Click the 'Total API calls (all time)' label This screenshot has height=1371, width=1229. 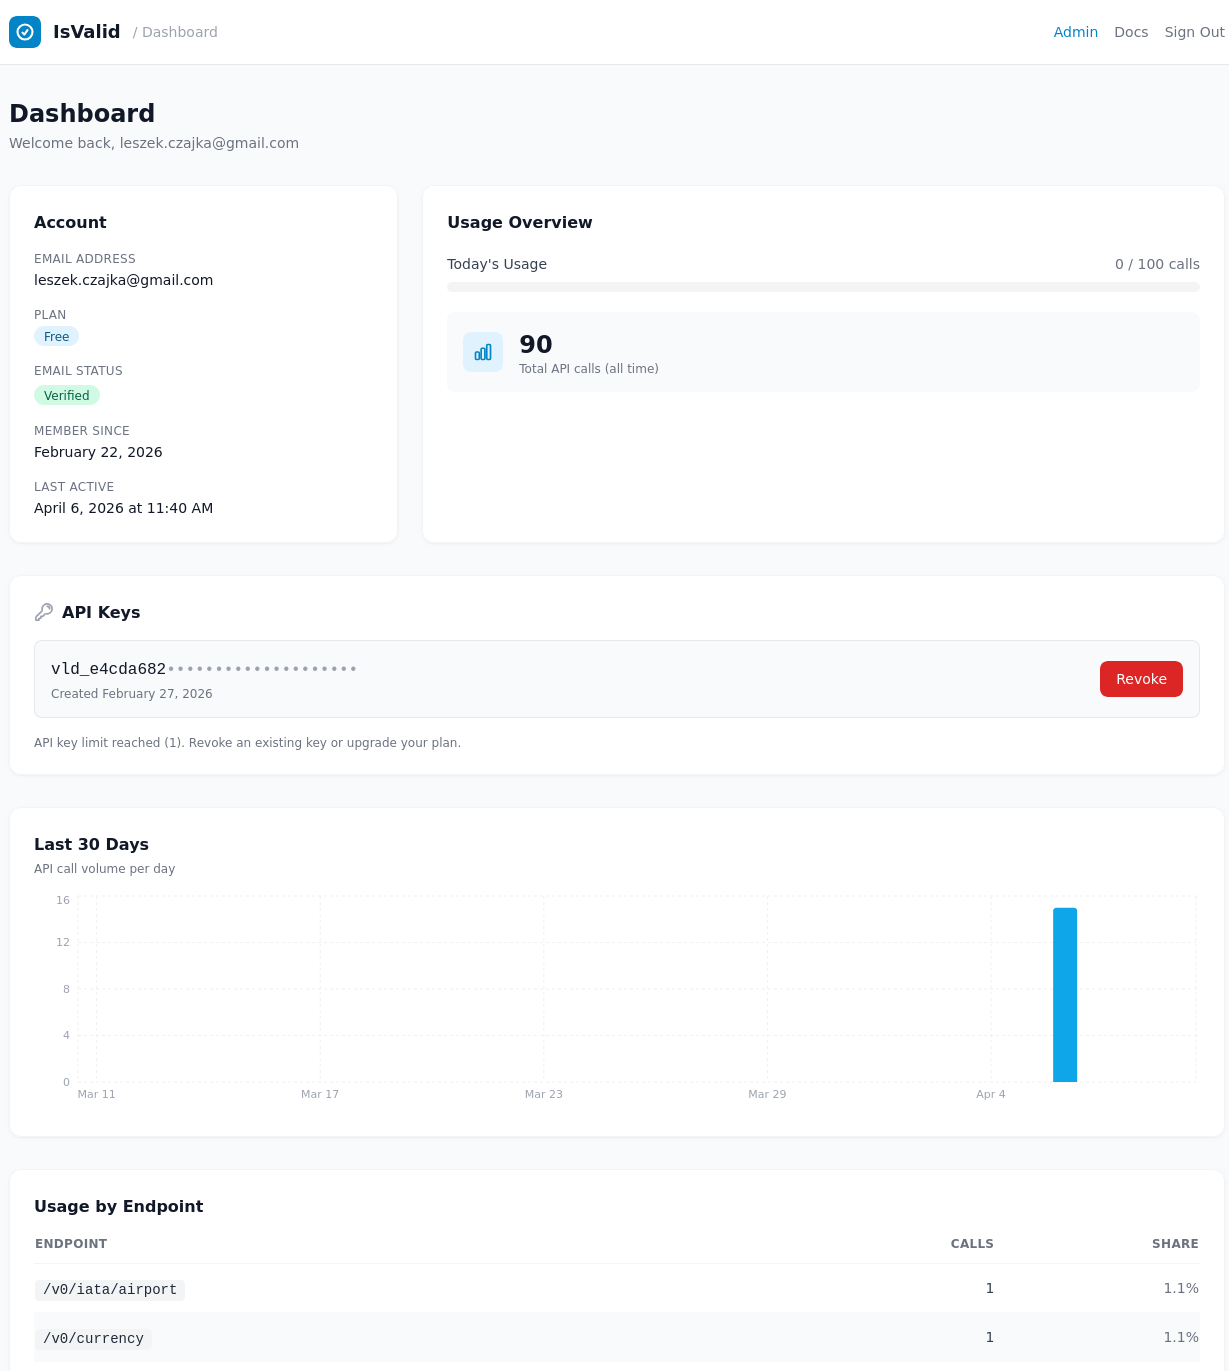click(589, 369)
